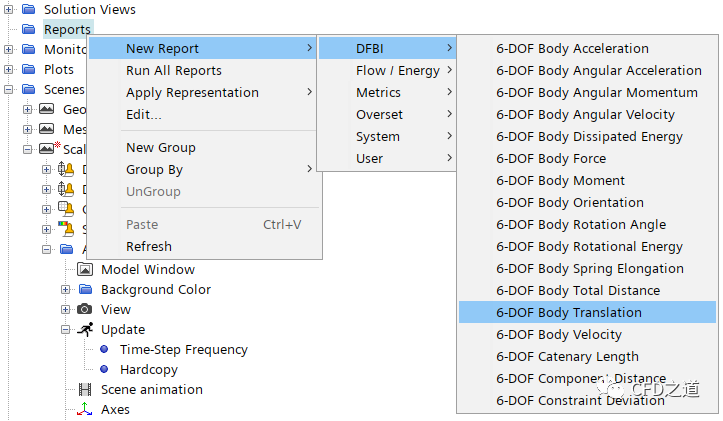Collapse the Update node

coord(65,330)
